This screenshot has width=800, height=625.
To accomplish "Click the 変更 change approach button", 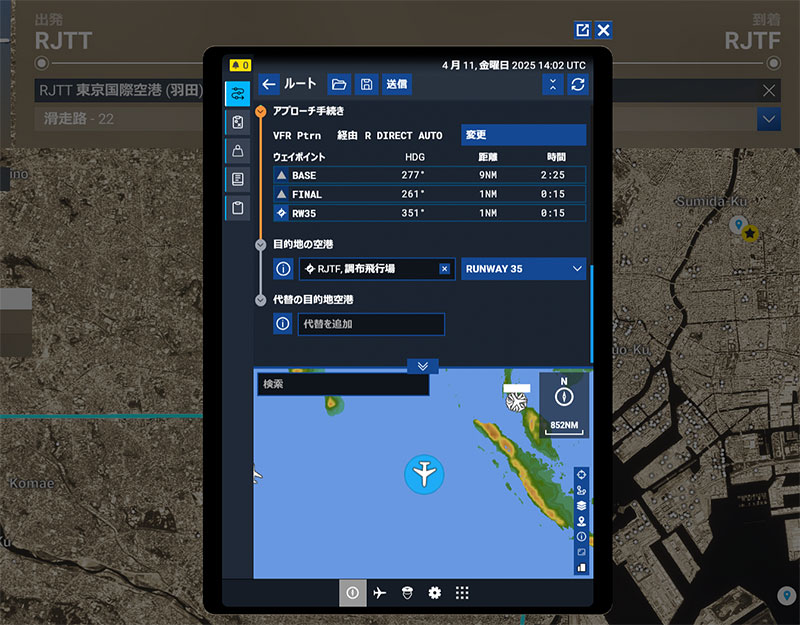I will 523,135.
